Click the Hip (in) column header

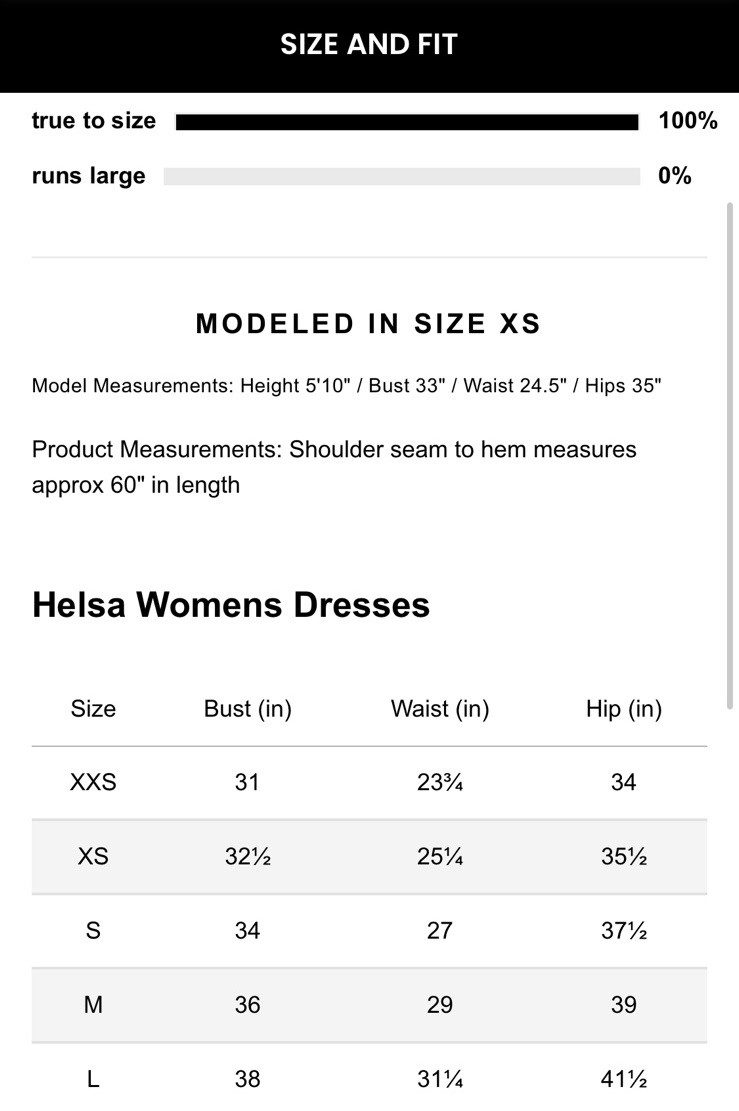pyautogui.click(x=624, y=709)
